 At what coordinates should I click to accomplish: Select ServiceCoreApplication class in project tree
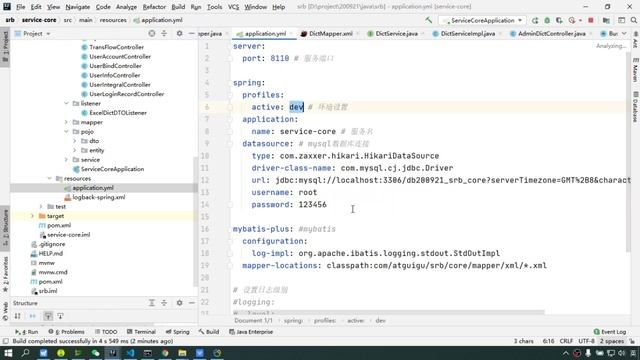[x=112, y=169]
